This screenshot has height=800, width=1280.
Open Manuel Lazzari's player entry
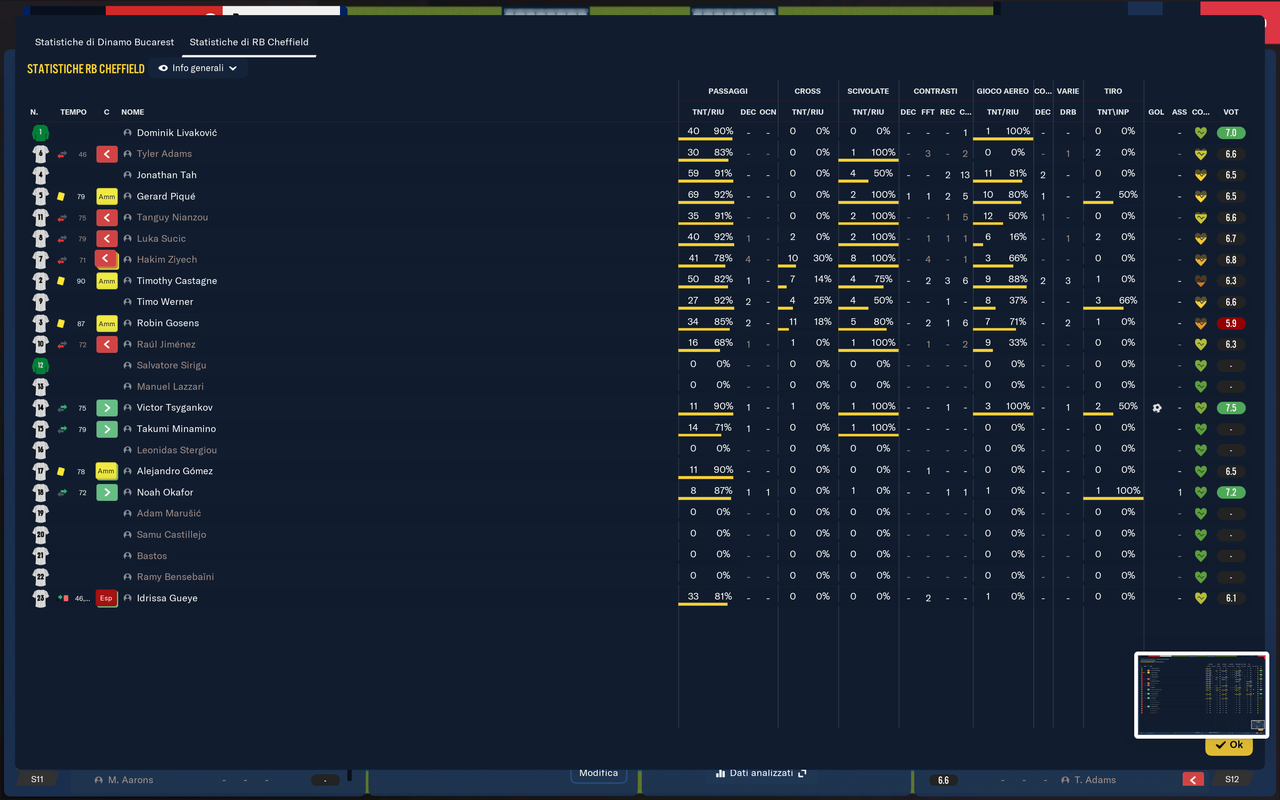pos(170,387)
